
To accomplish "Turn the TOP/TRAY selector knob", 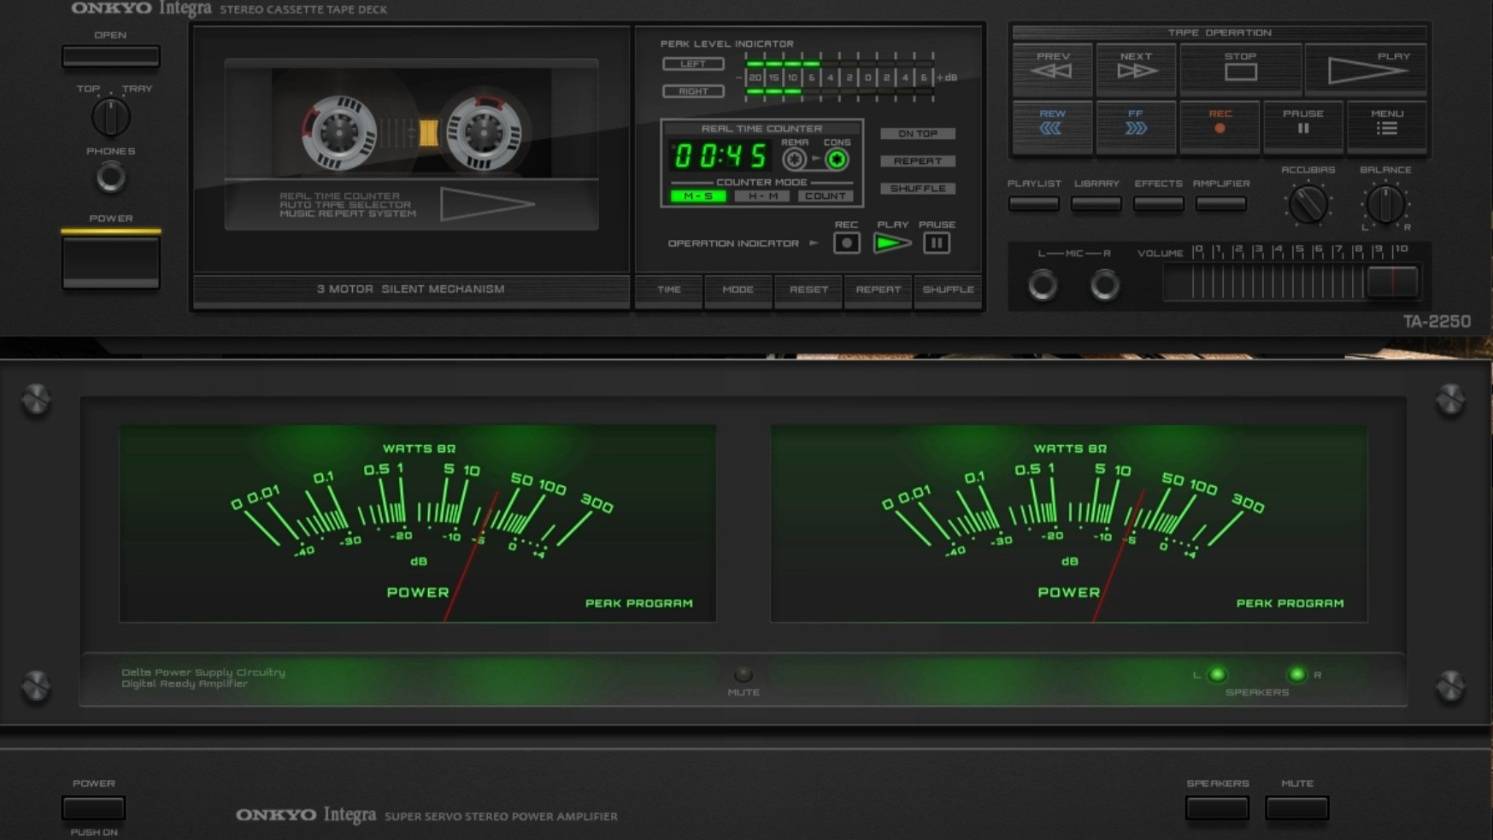I will point(111,118).
